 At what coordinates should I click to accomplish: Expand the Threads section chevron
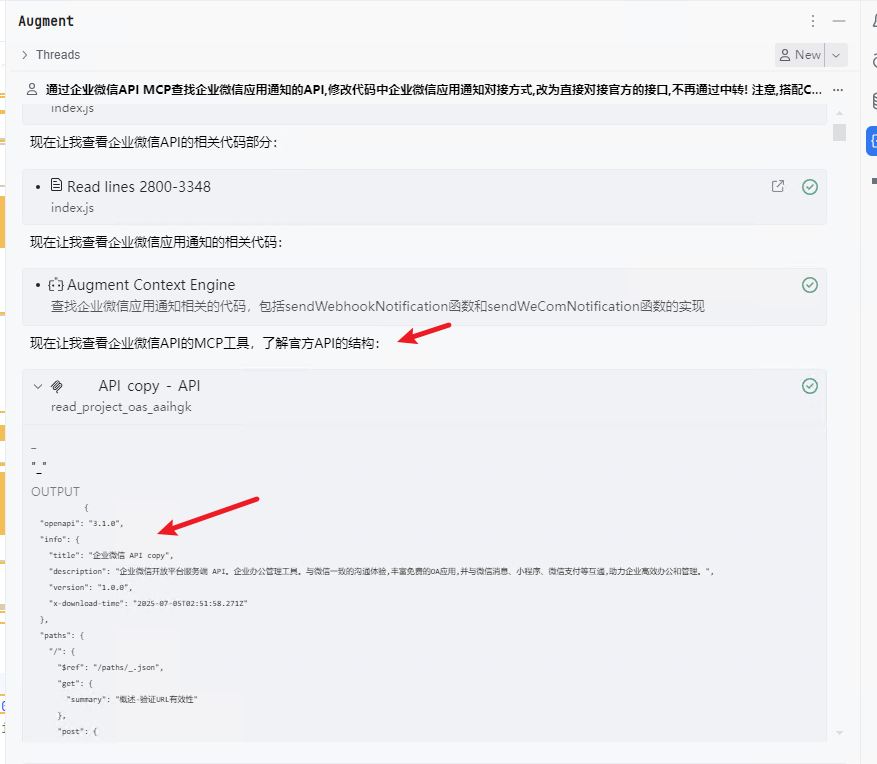point(24,55)
